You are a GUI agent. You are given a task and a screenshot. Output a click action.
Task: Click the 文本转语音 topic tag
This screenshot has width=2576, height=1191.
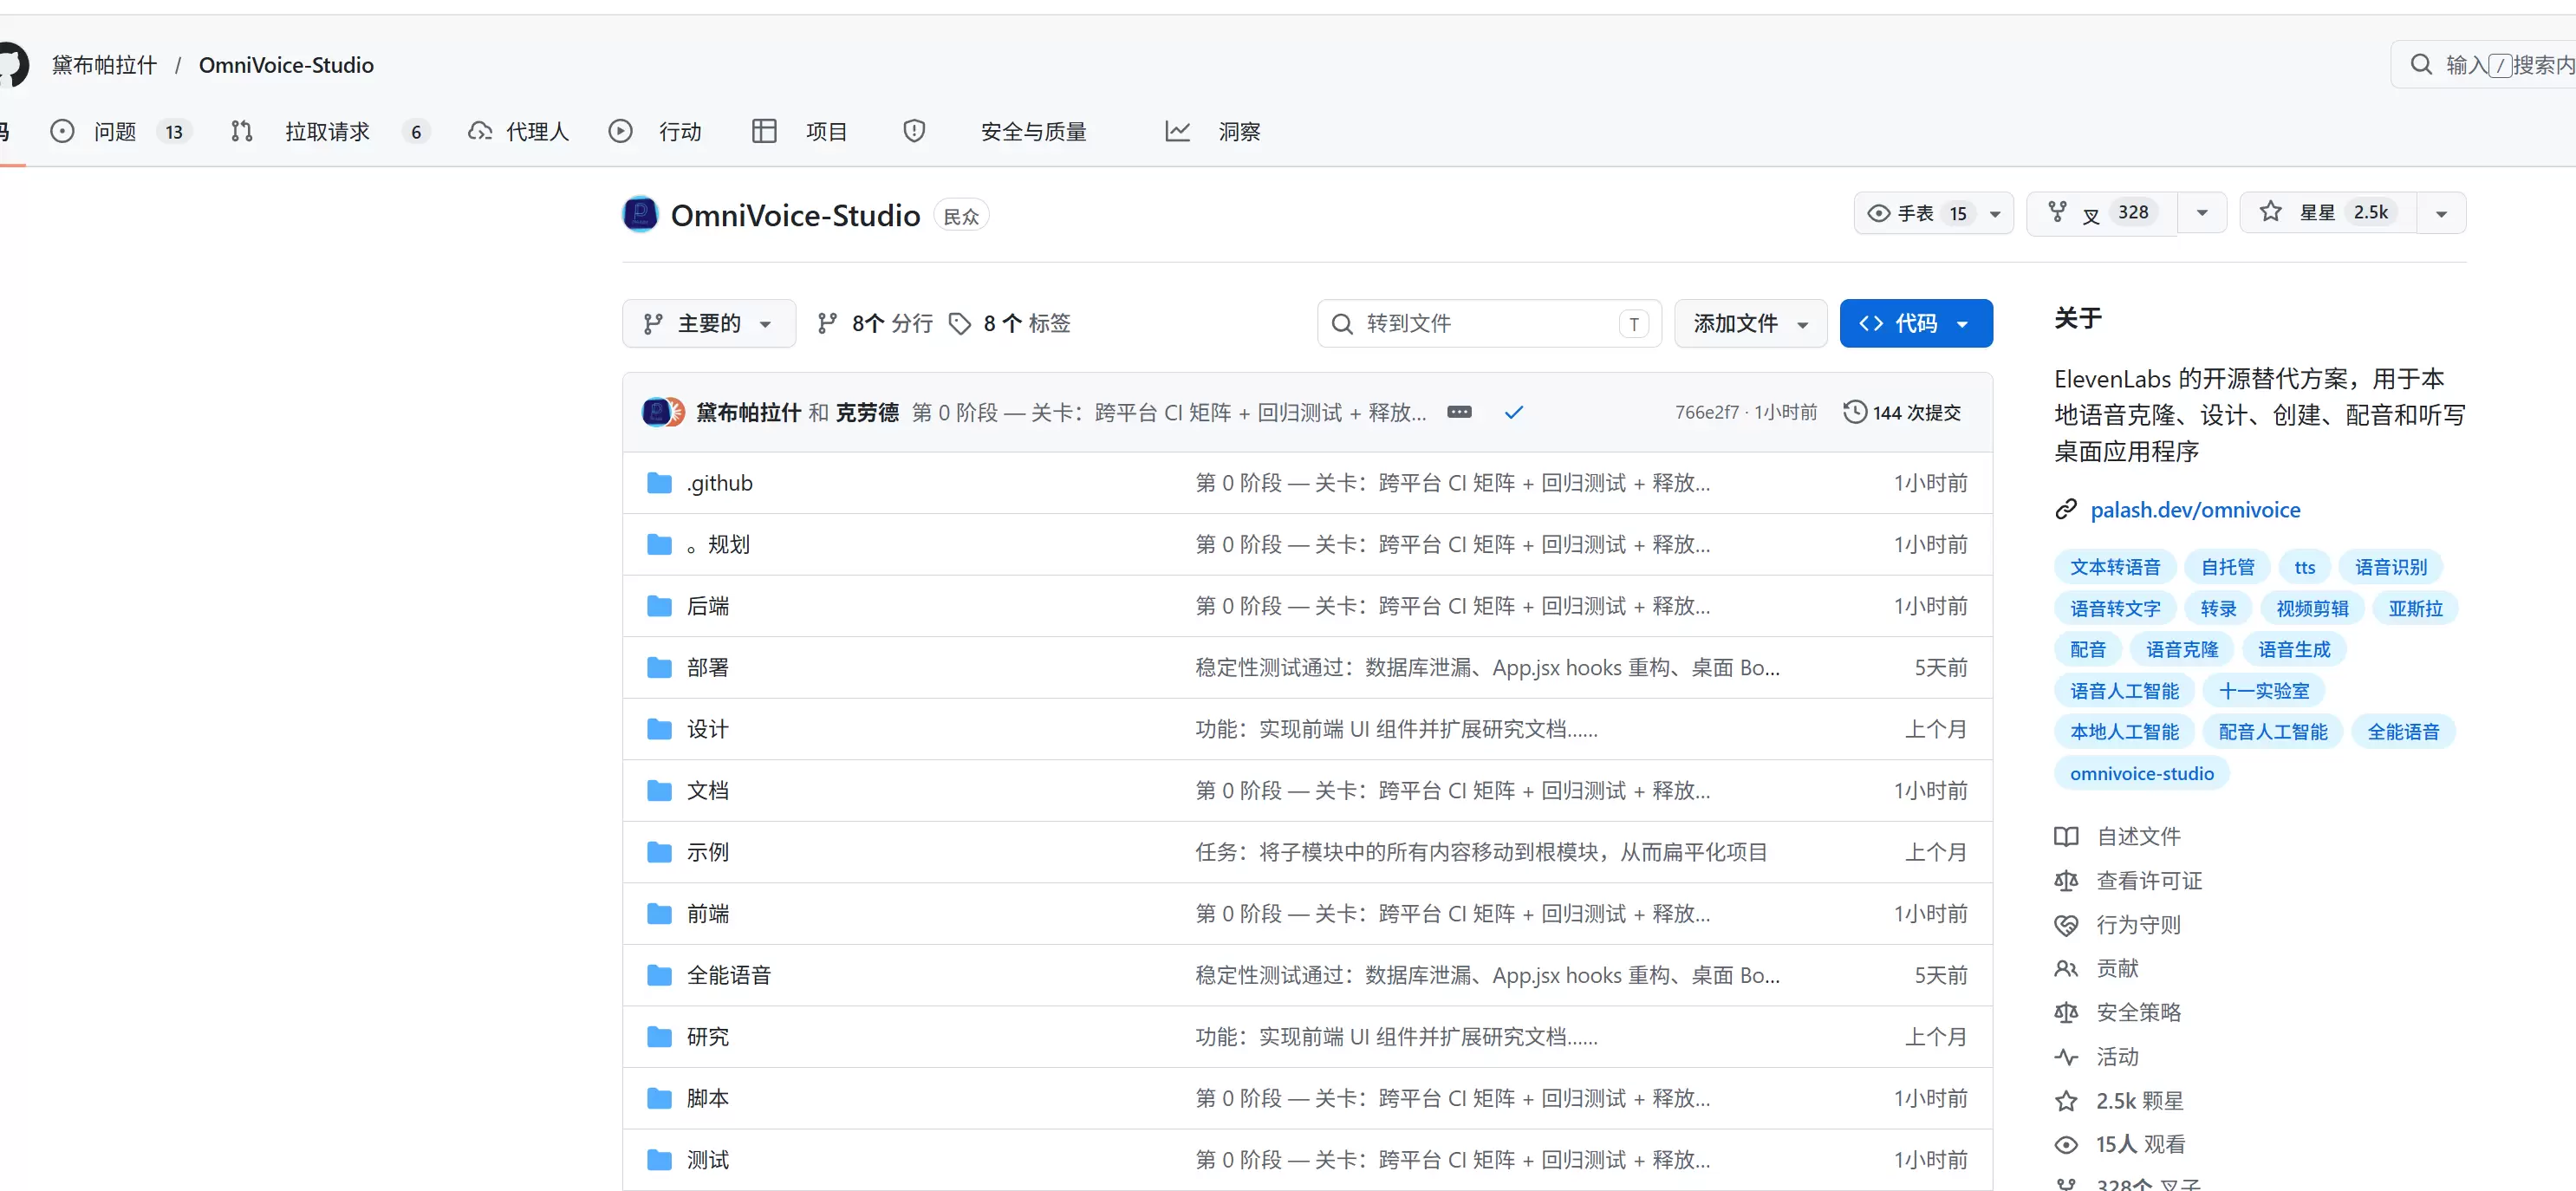pyautogui.click(x=2114, y=567)
